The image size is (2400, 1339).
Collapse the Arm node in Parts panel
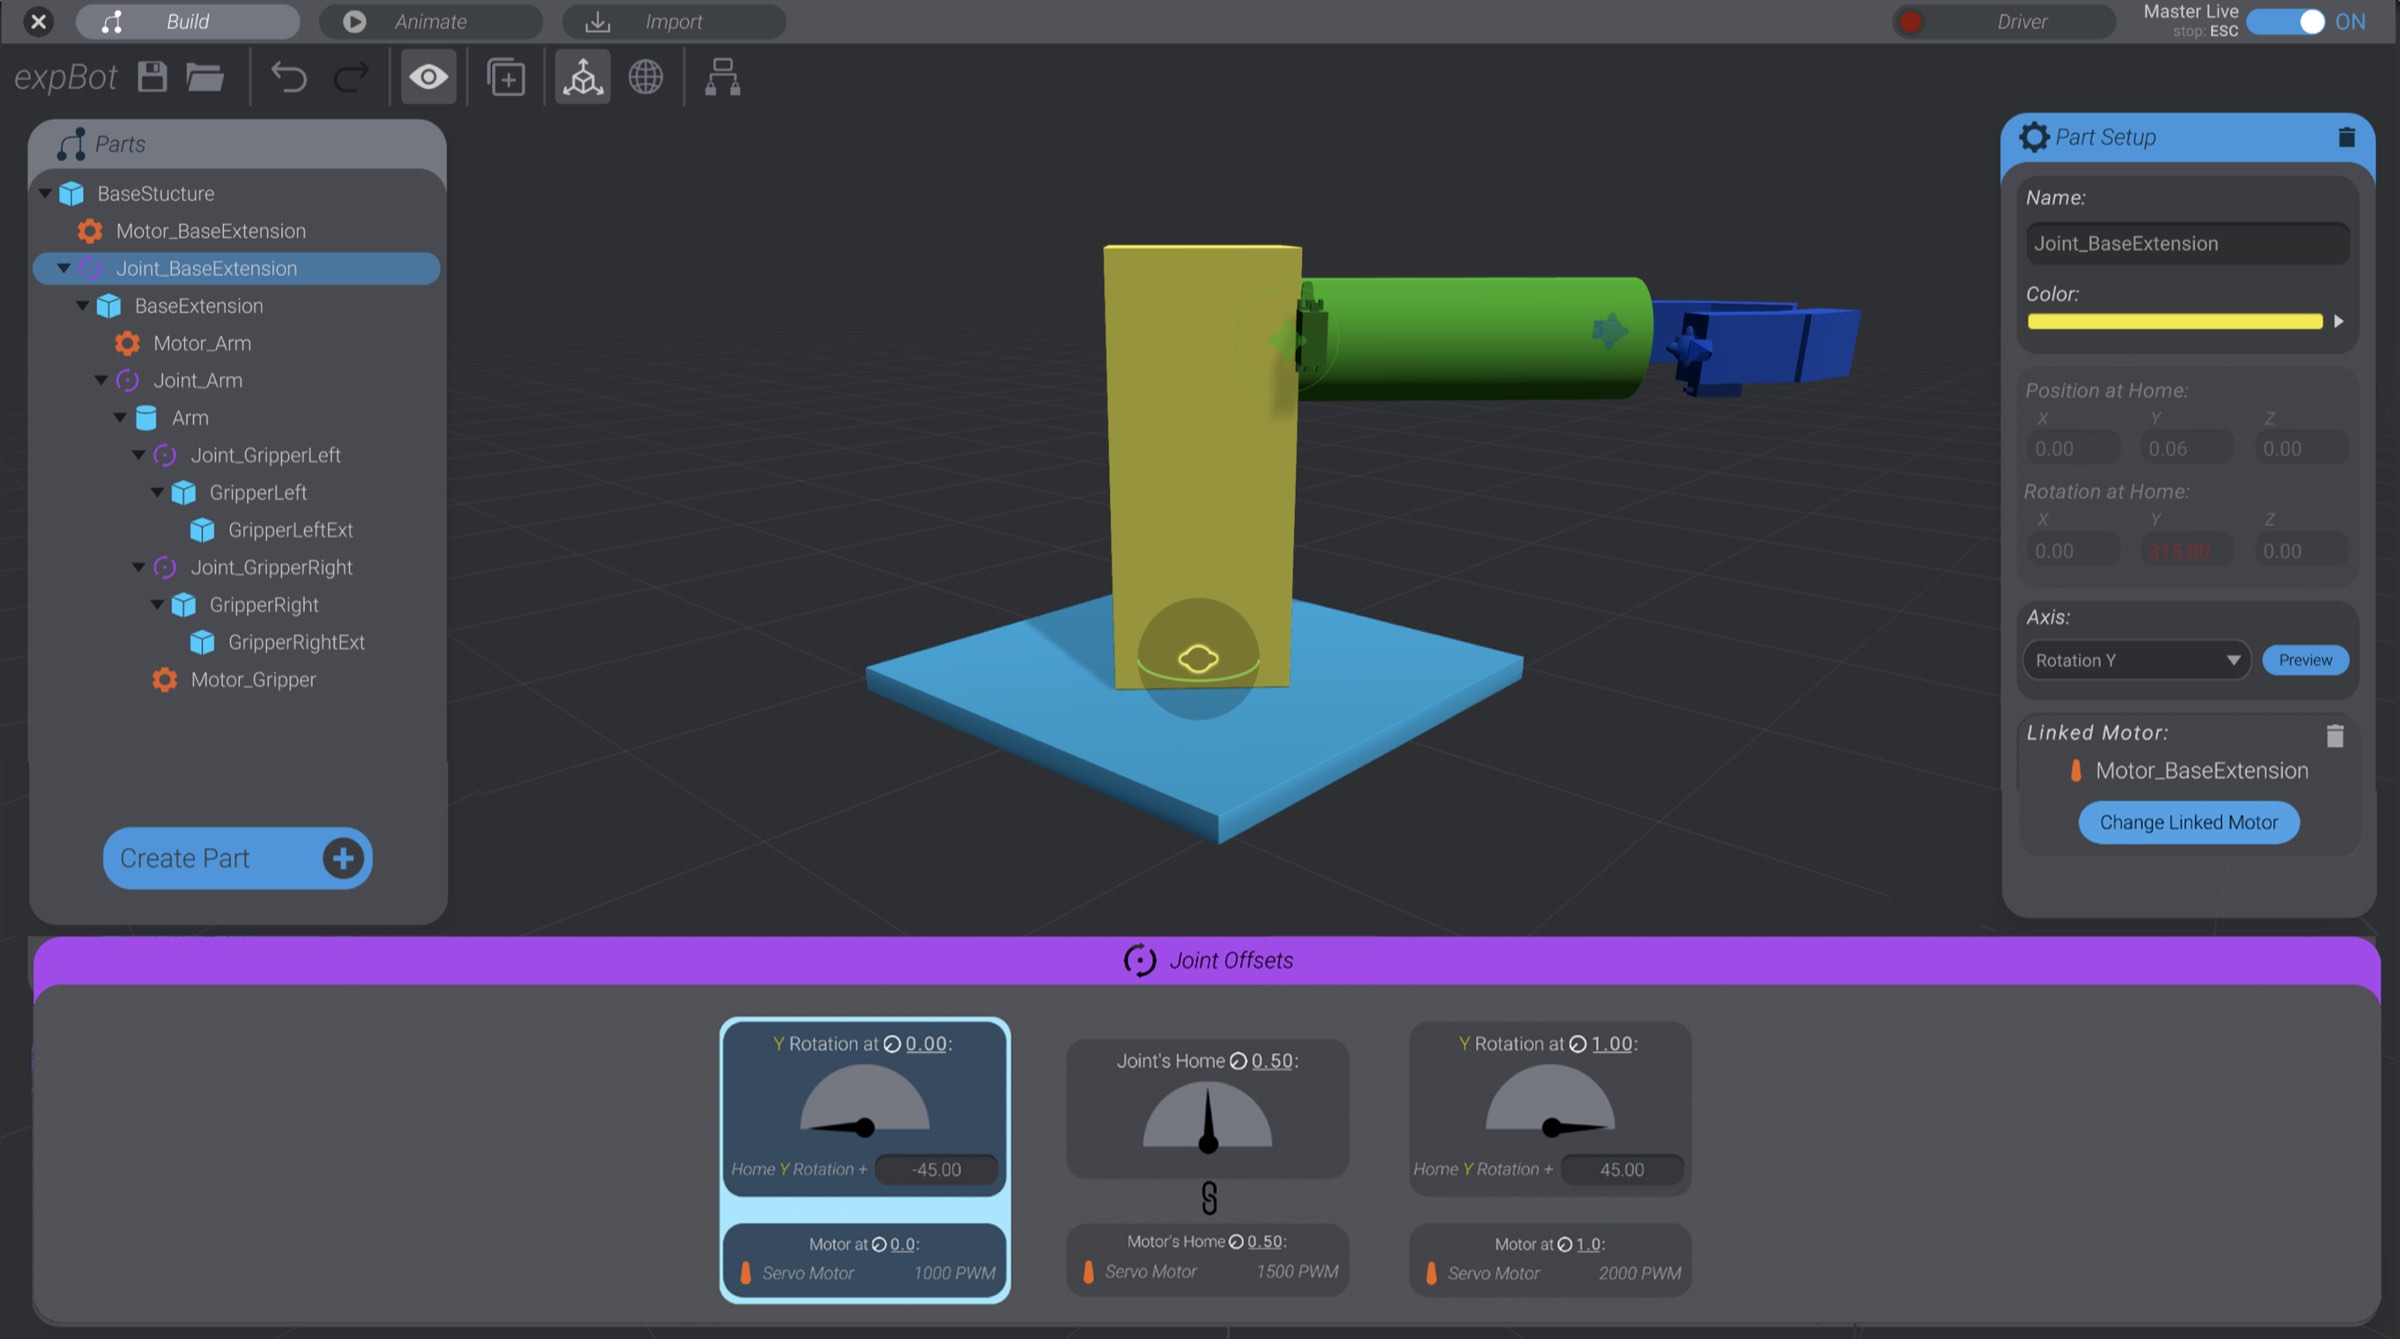point(121,417)
